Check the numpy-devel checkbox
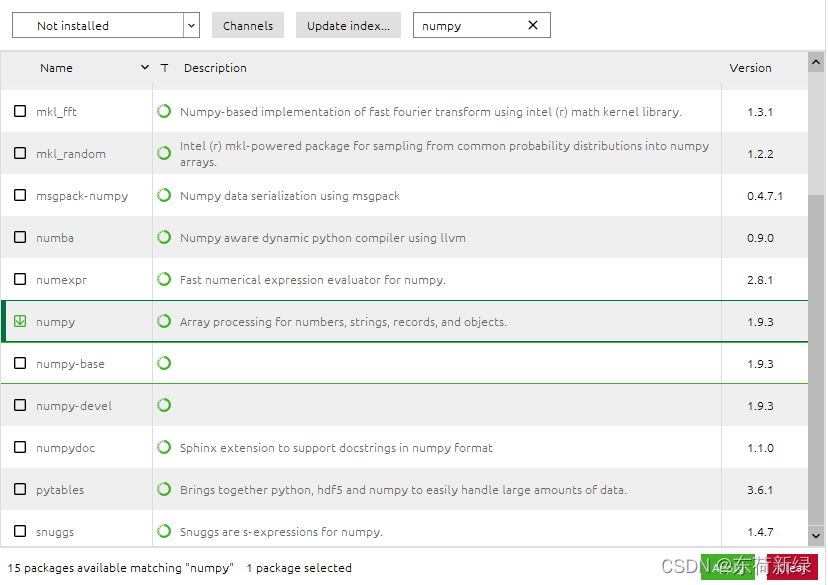The height and width of the screenshot is (585, 828). coord(20,405)
